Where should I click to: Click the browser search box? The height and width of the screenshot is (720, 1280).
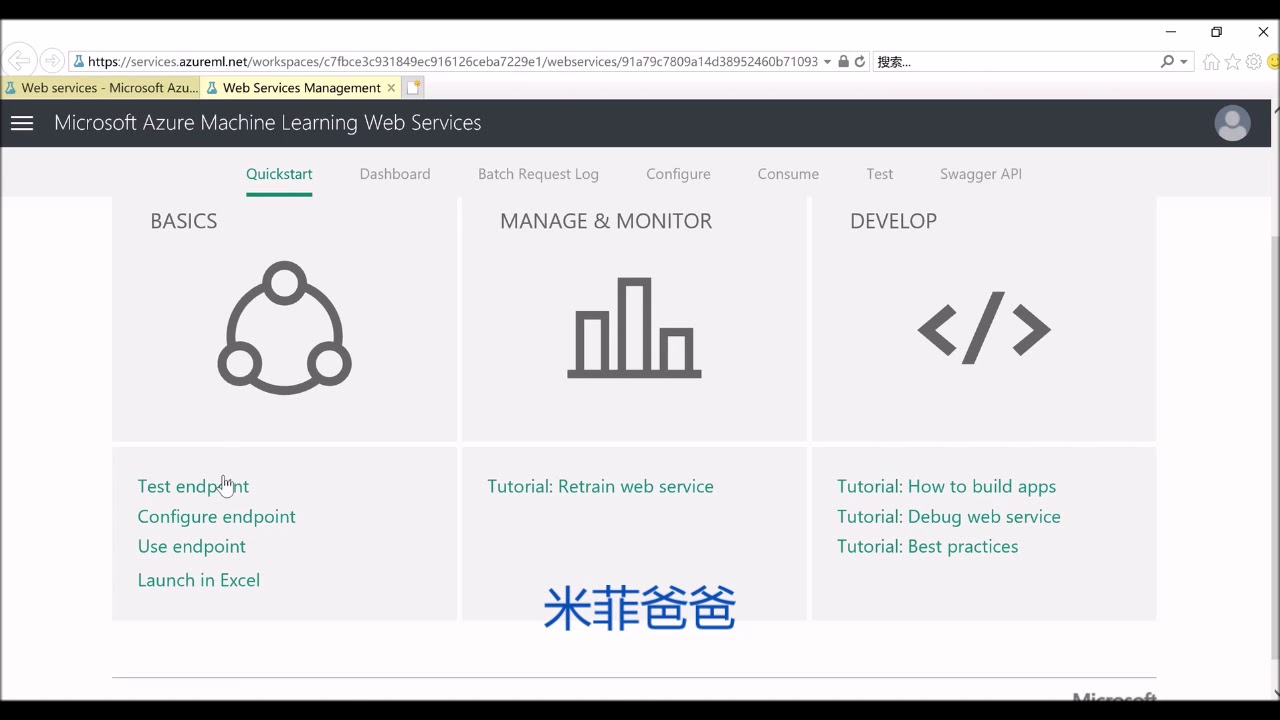coord(1015,62)
